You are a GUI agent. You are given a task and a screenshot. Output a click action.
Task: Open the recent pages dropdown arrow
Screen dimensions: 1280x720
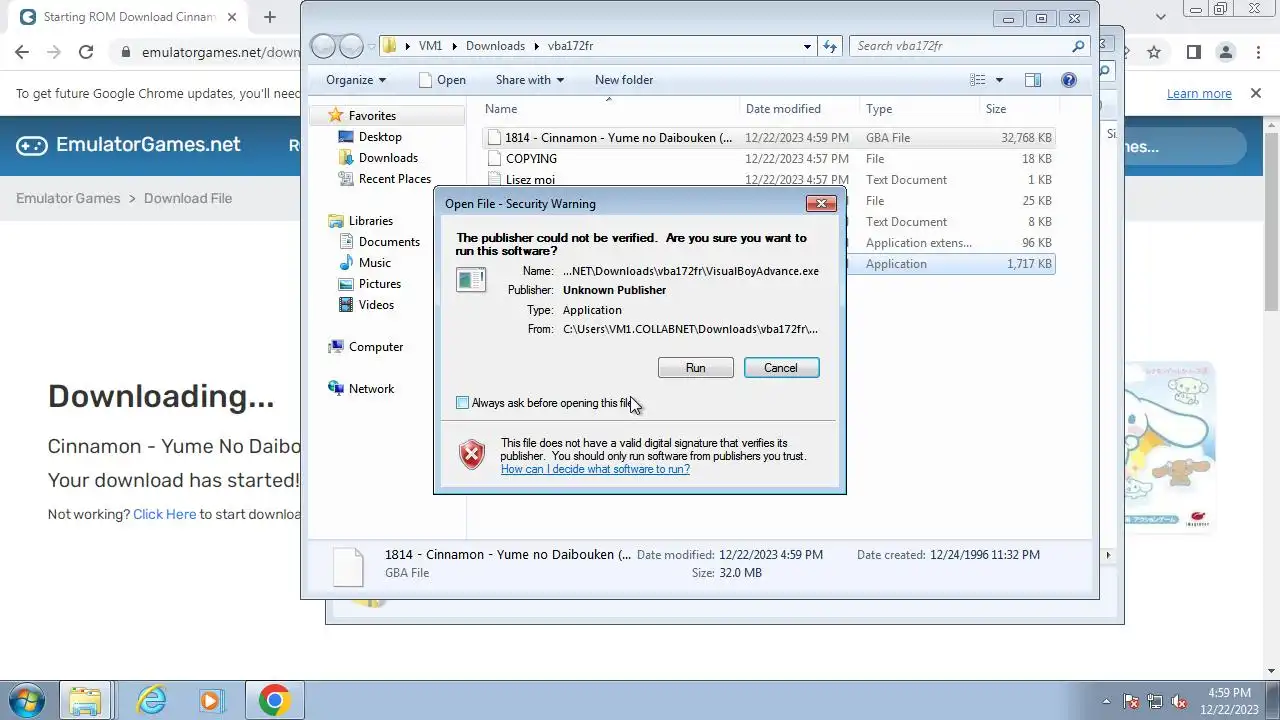pyautogui.click(x=371, y=46)
